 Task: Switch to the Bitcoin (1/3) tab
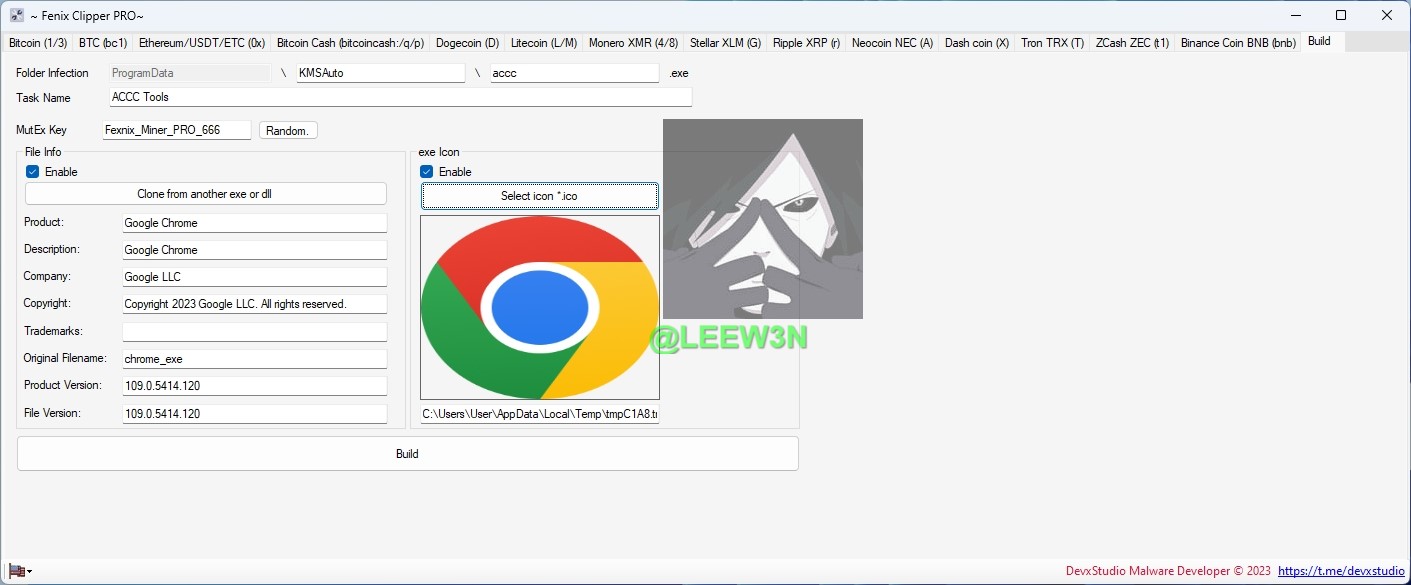tap(38, 43)
